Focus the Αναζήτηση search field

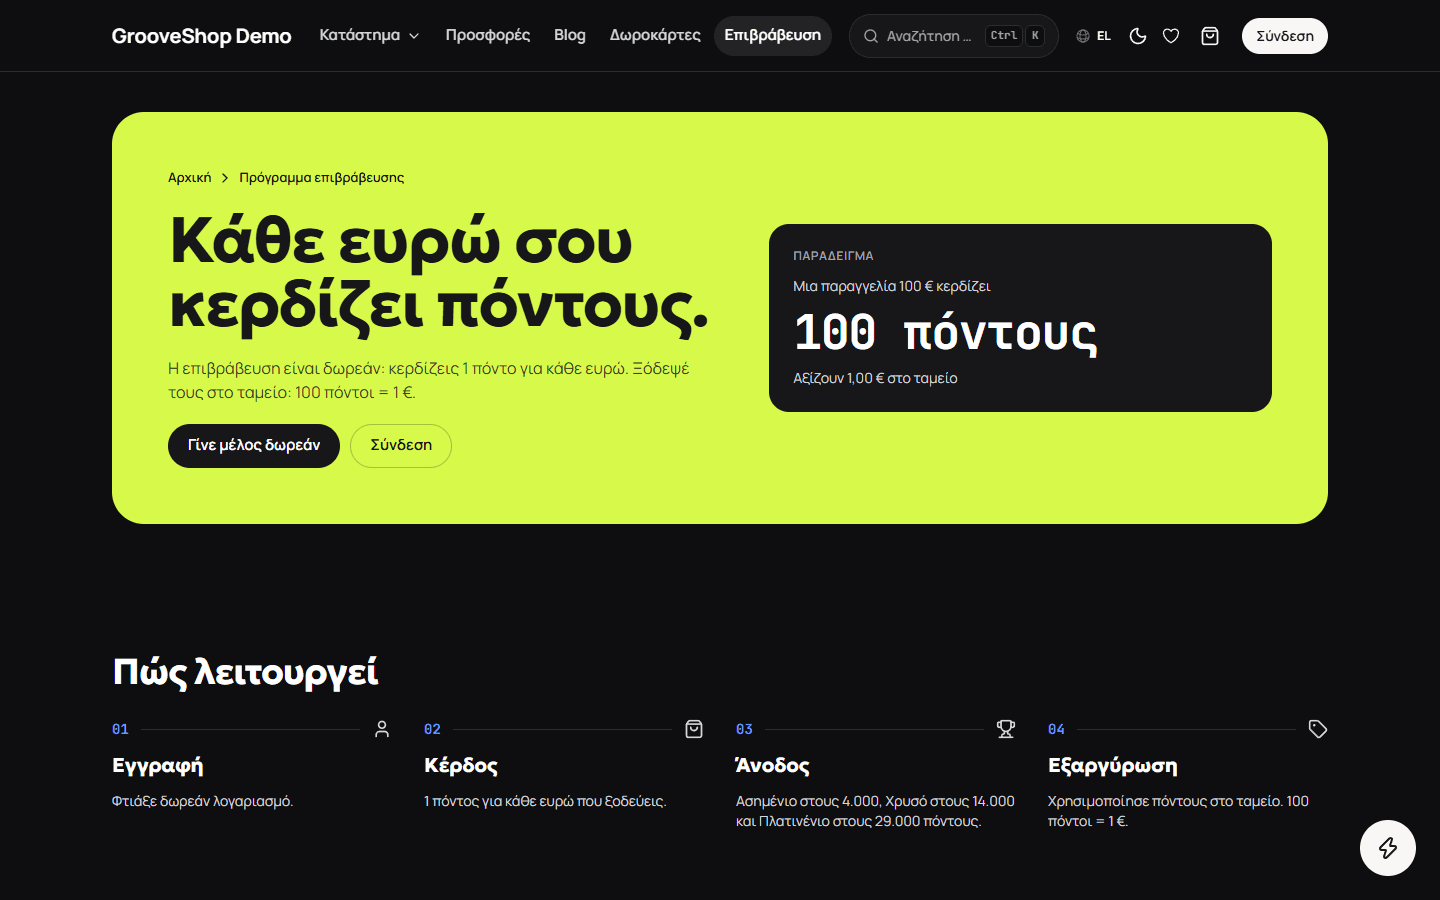click(953, 36)
